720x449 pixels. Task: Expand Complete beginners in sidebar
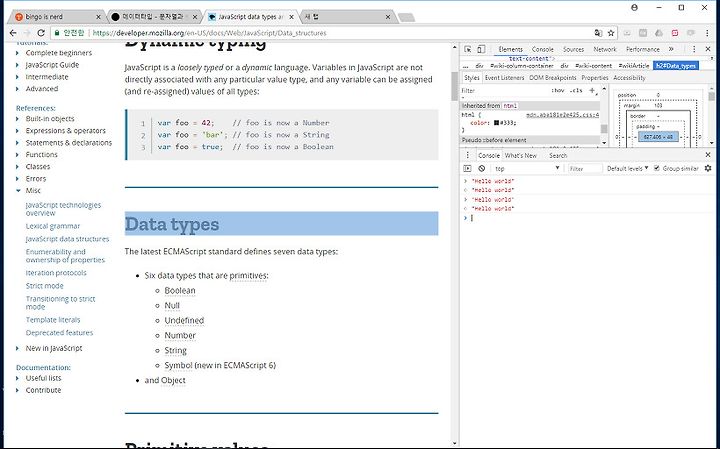[x=17, y=53]
